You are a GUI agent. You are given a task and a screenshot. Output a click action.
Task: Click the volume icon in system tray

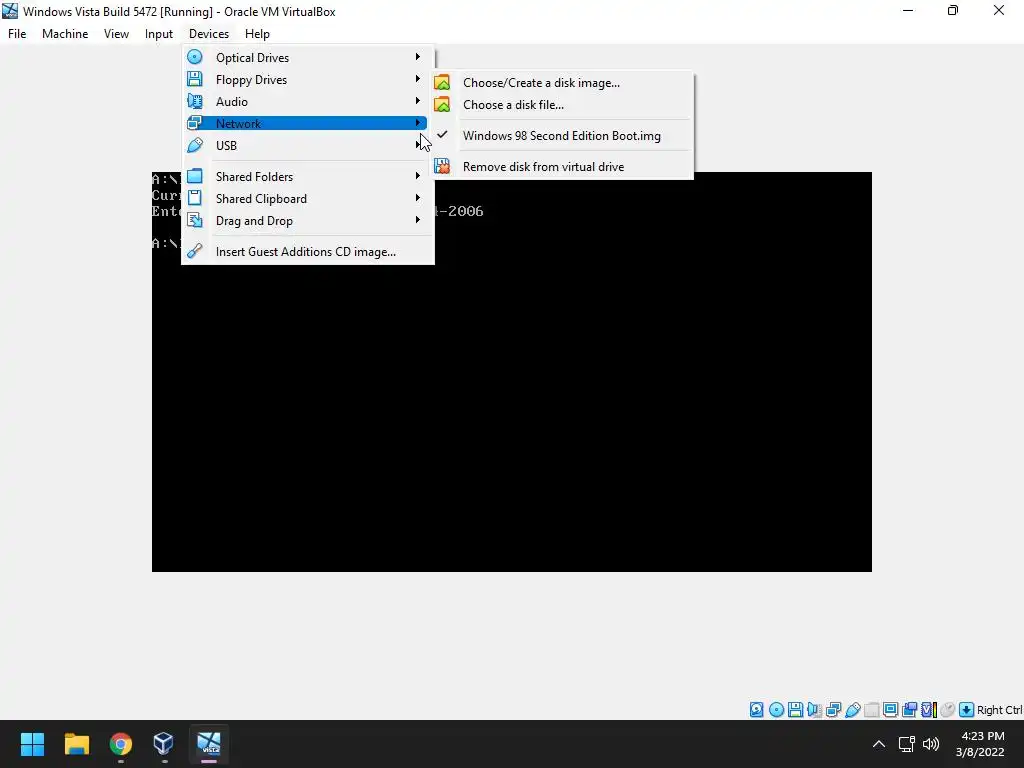pyautogui.click(x=931, y=744)
